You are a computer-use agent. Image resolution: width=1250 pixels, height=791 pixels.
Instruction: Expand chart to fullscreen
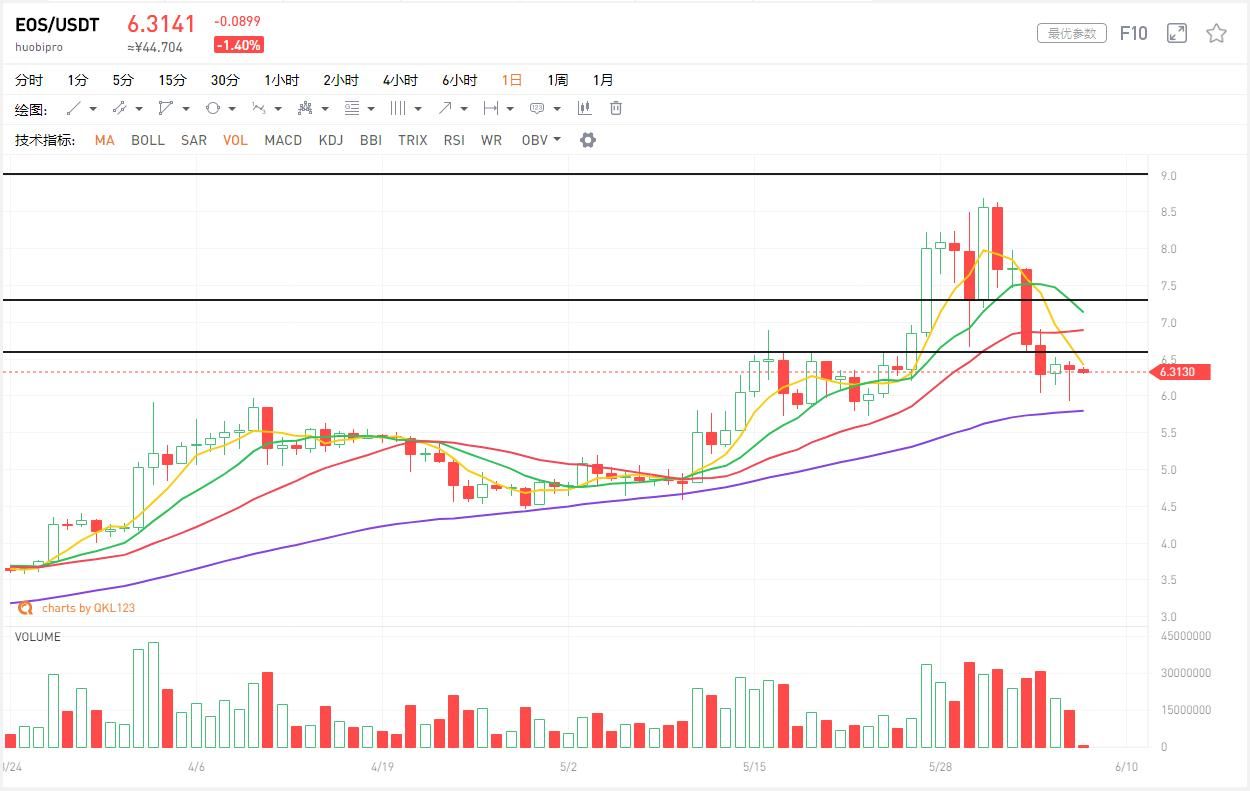(1177, 33)
